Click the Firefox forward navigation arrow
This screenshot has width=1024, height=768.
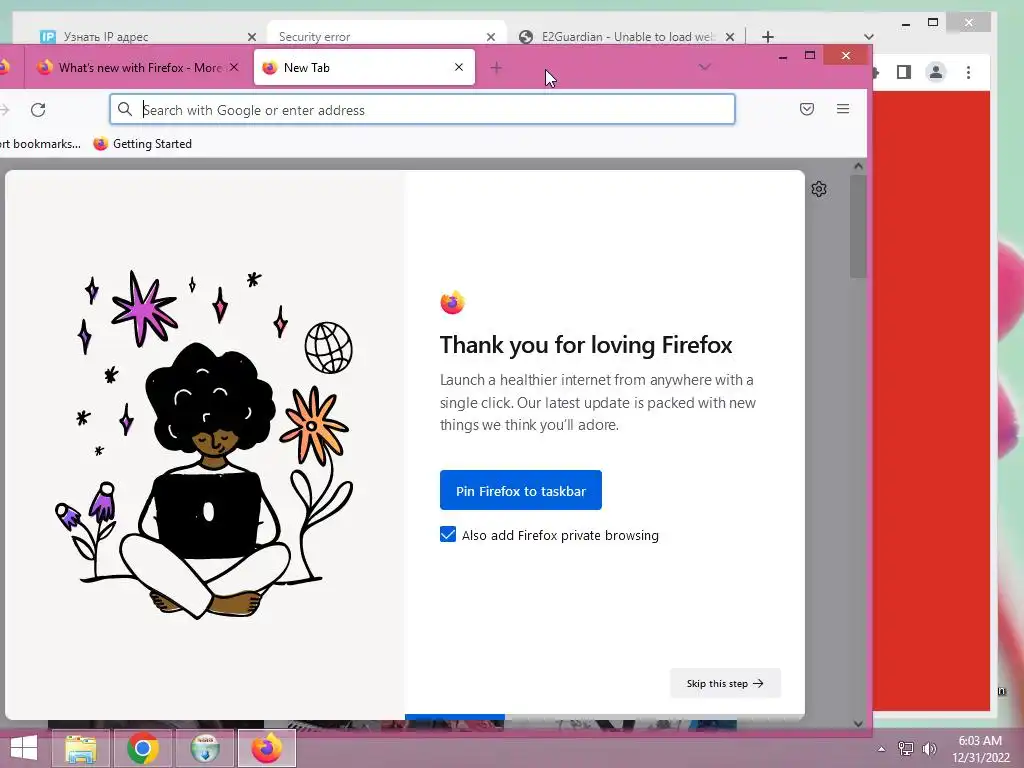point(5,110)
